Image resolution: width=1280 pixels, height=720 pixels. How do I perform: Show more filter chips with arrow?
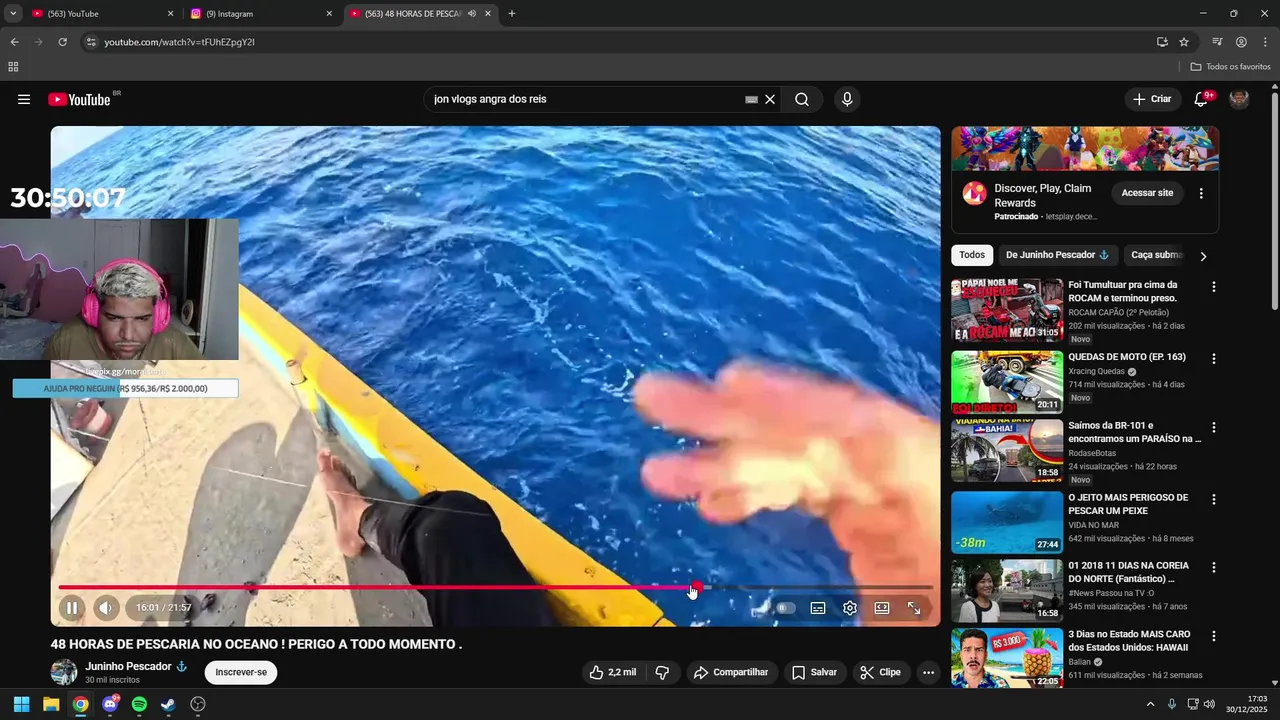click(1203, 256)
